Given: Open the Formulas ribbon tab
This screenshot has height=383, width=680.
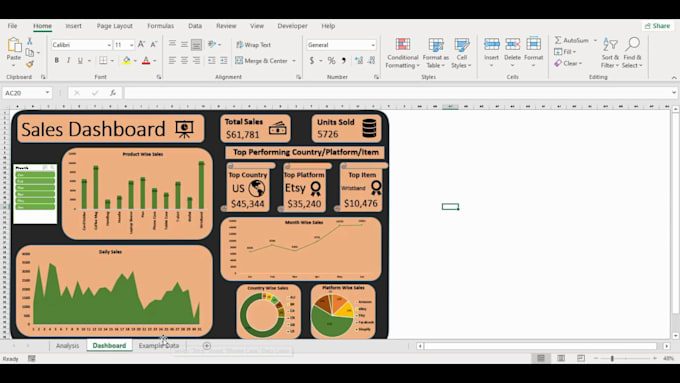Looking at the screenshot, I should pyautogui.click(x=160, y=26).
